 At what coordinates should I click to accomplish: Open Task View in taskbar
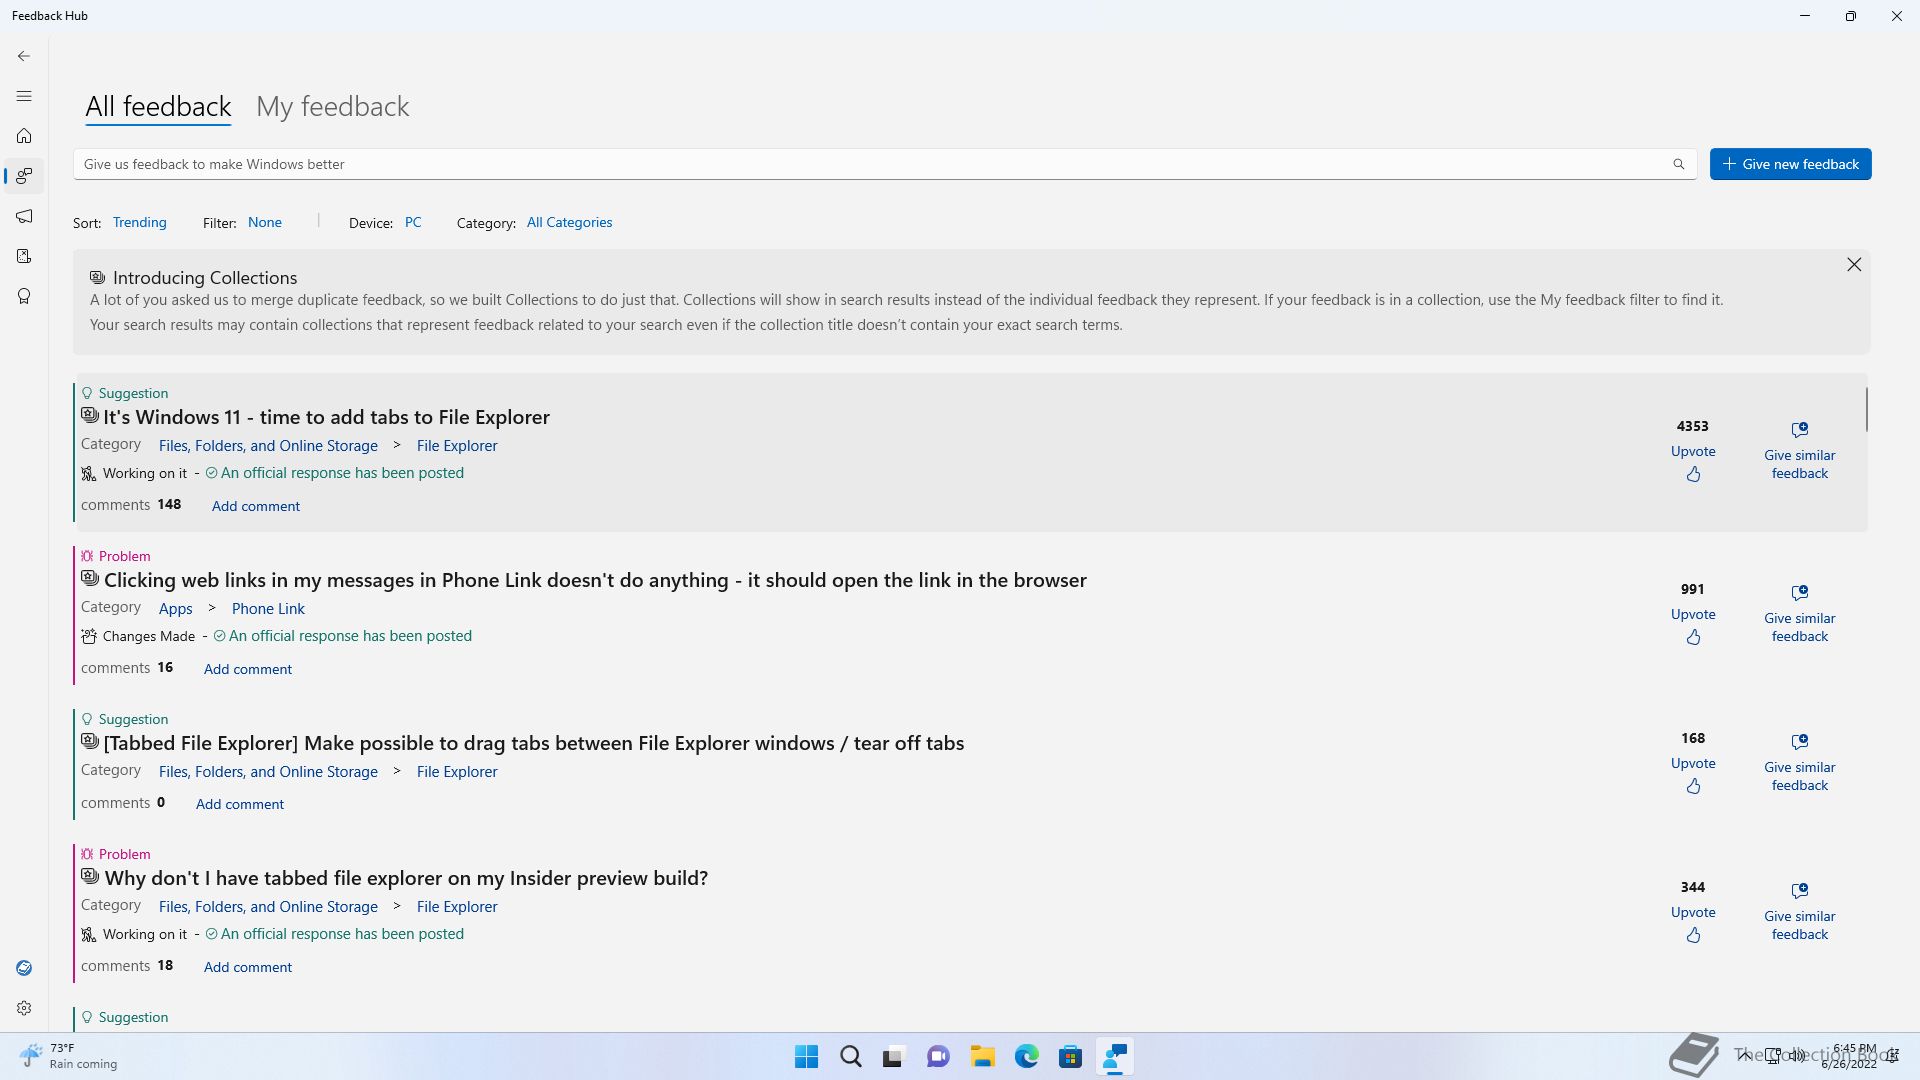894,1057
